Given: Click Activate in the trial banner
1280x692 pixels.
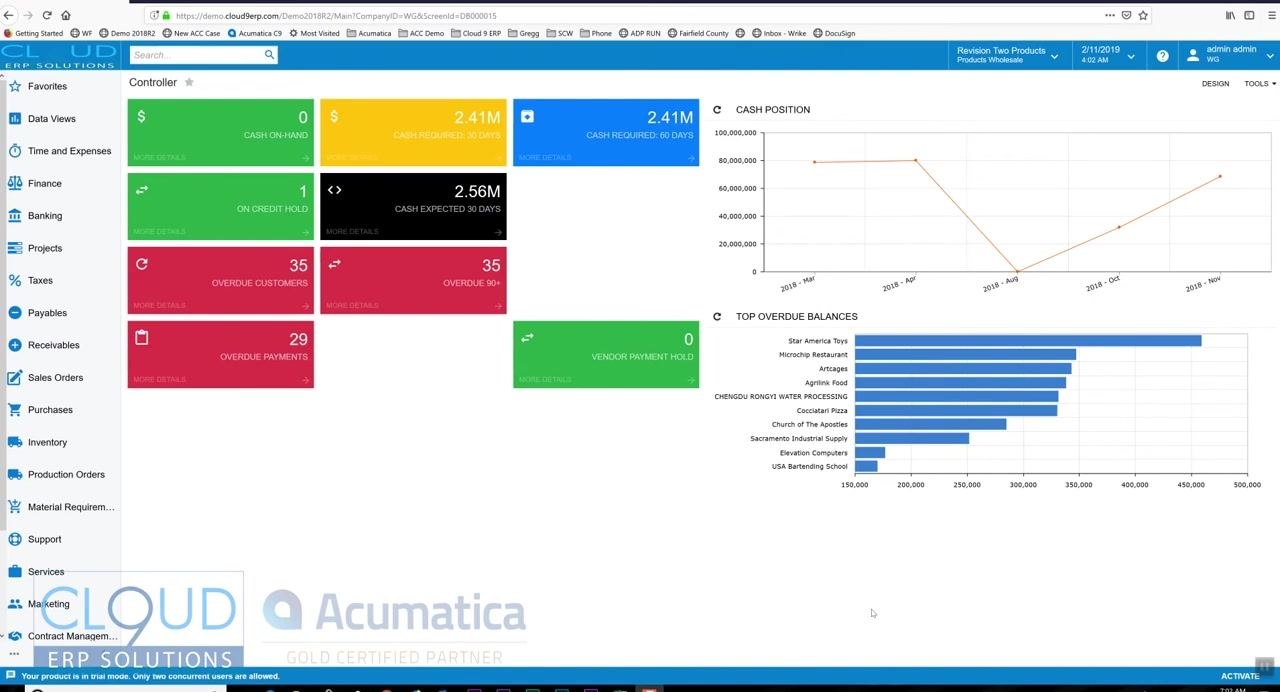Looking at the screenshot, I should (1240, 676).
